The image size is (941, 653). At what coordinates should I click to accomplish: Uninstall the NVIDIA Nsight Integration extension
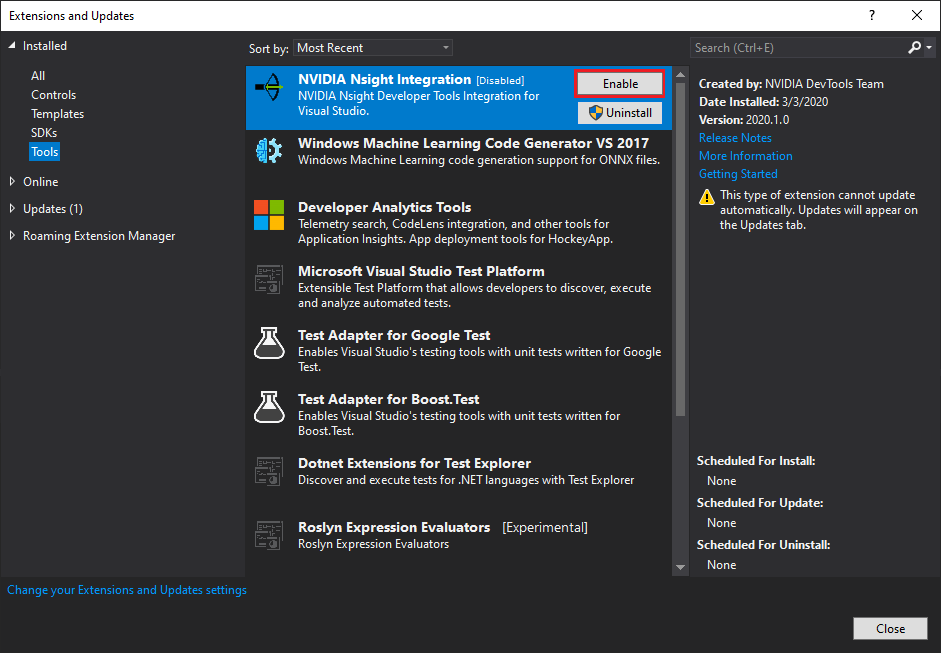pos(620,113)
